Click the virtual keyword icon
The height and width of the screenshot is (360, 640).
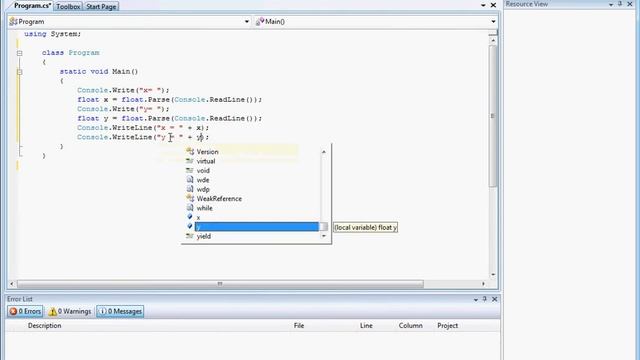click(190, 161)
